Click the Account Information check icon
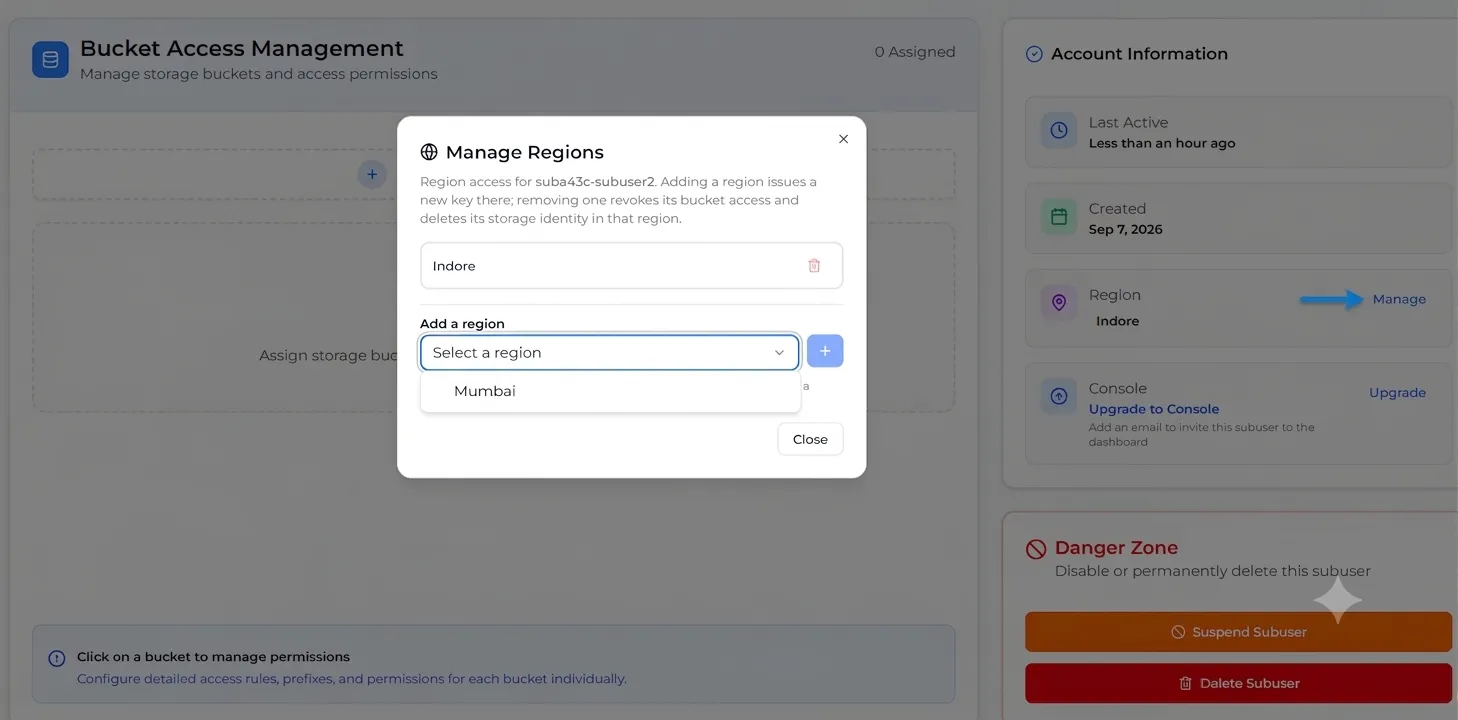This screenshot has width=1458, height=720. click(1034, 54)
